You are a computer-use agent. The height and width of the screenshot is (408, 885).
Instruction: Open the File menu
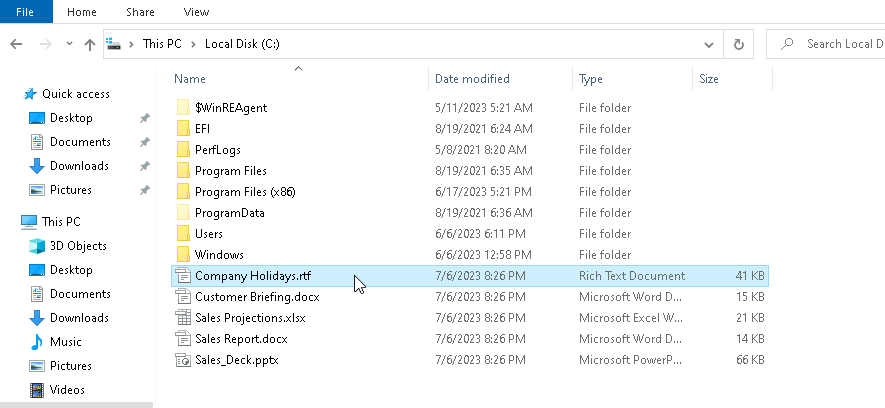26,12
